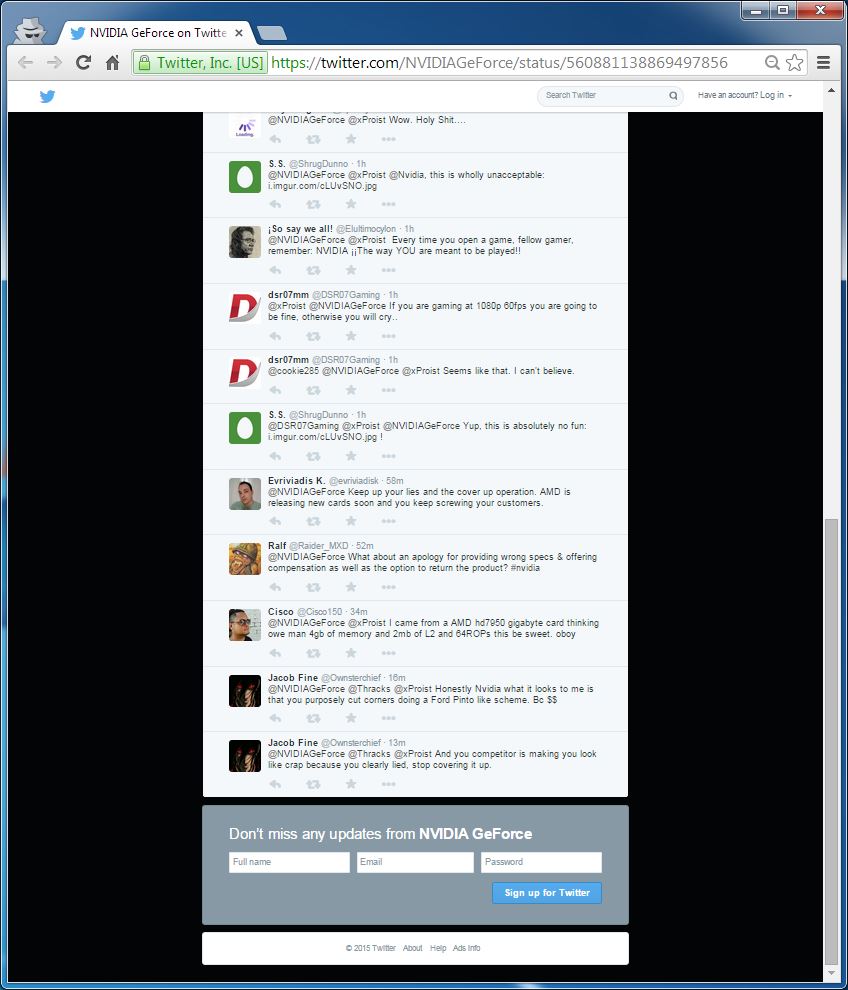Click the zoom magnifier icon in address bar
This screenshot has height=990, width=848.
coord(772,63)
